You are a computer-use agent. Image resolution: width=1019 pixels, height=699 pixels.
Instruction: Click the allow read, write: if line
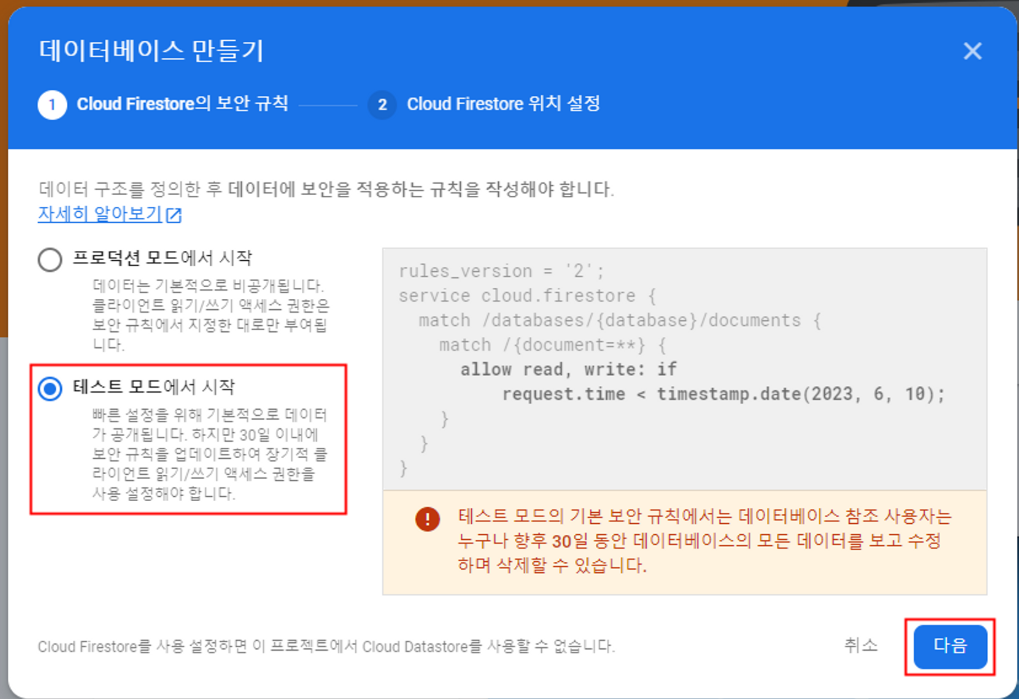point(569,370)
